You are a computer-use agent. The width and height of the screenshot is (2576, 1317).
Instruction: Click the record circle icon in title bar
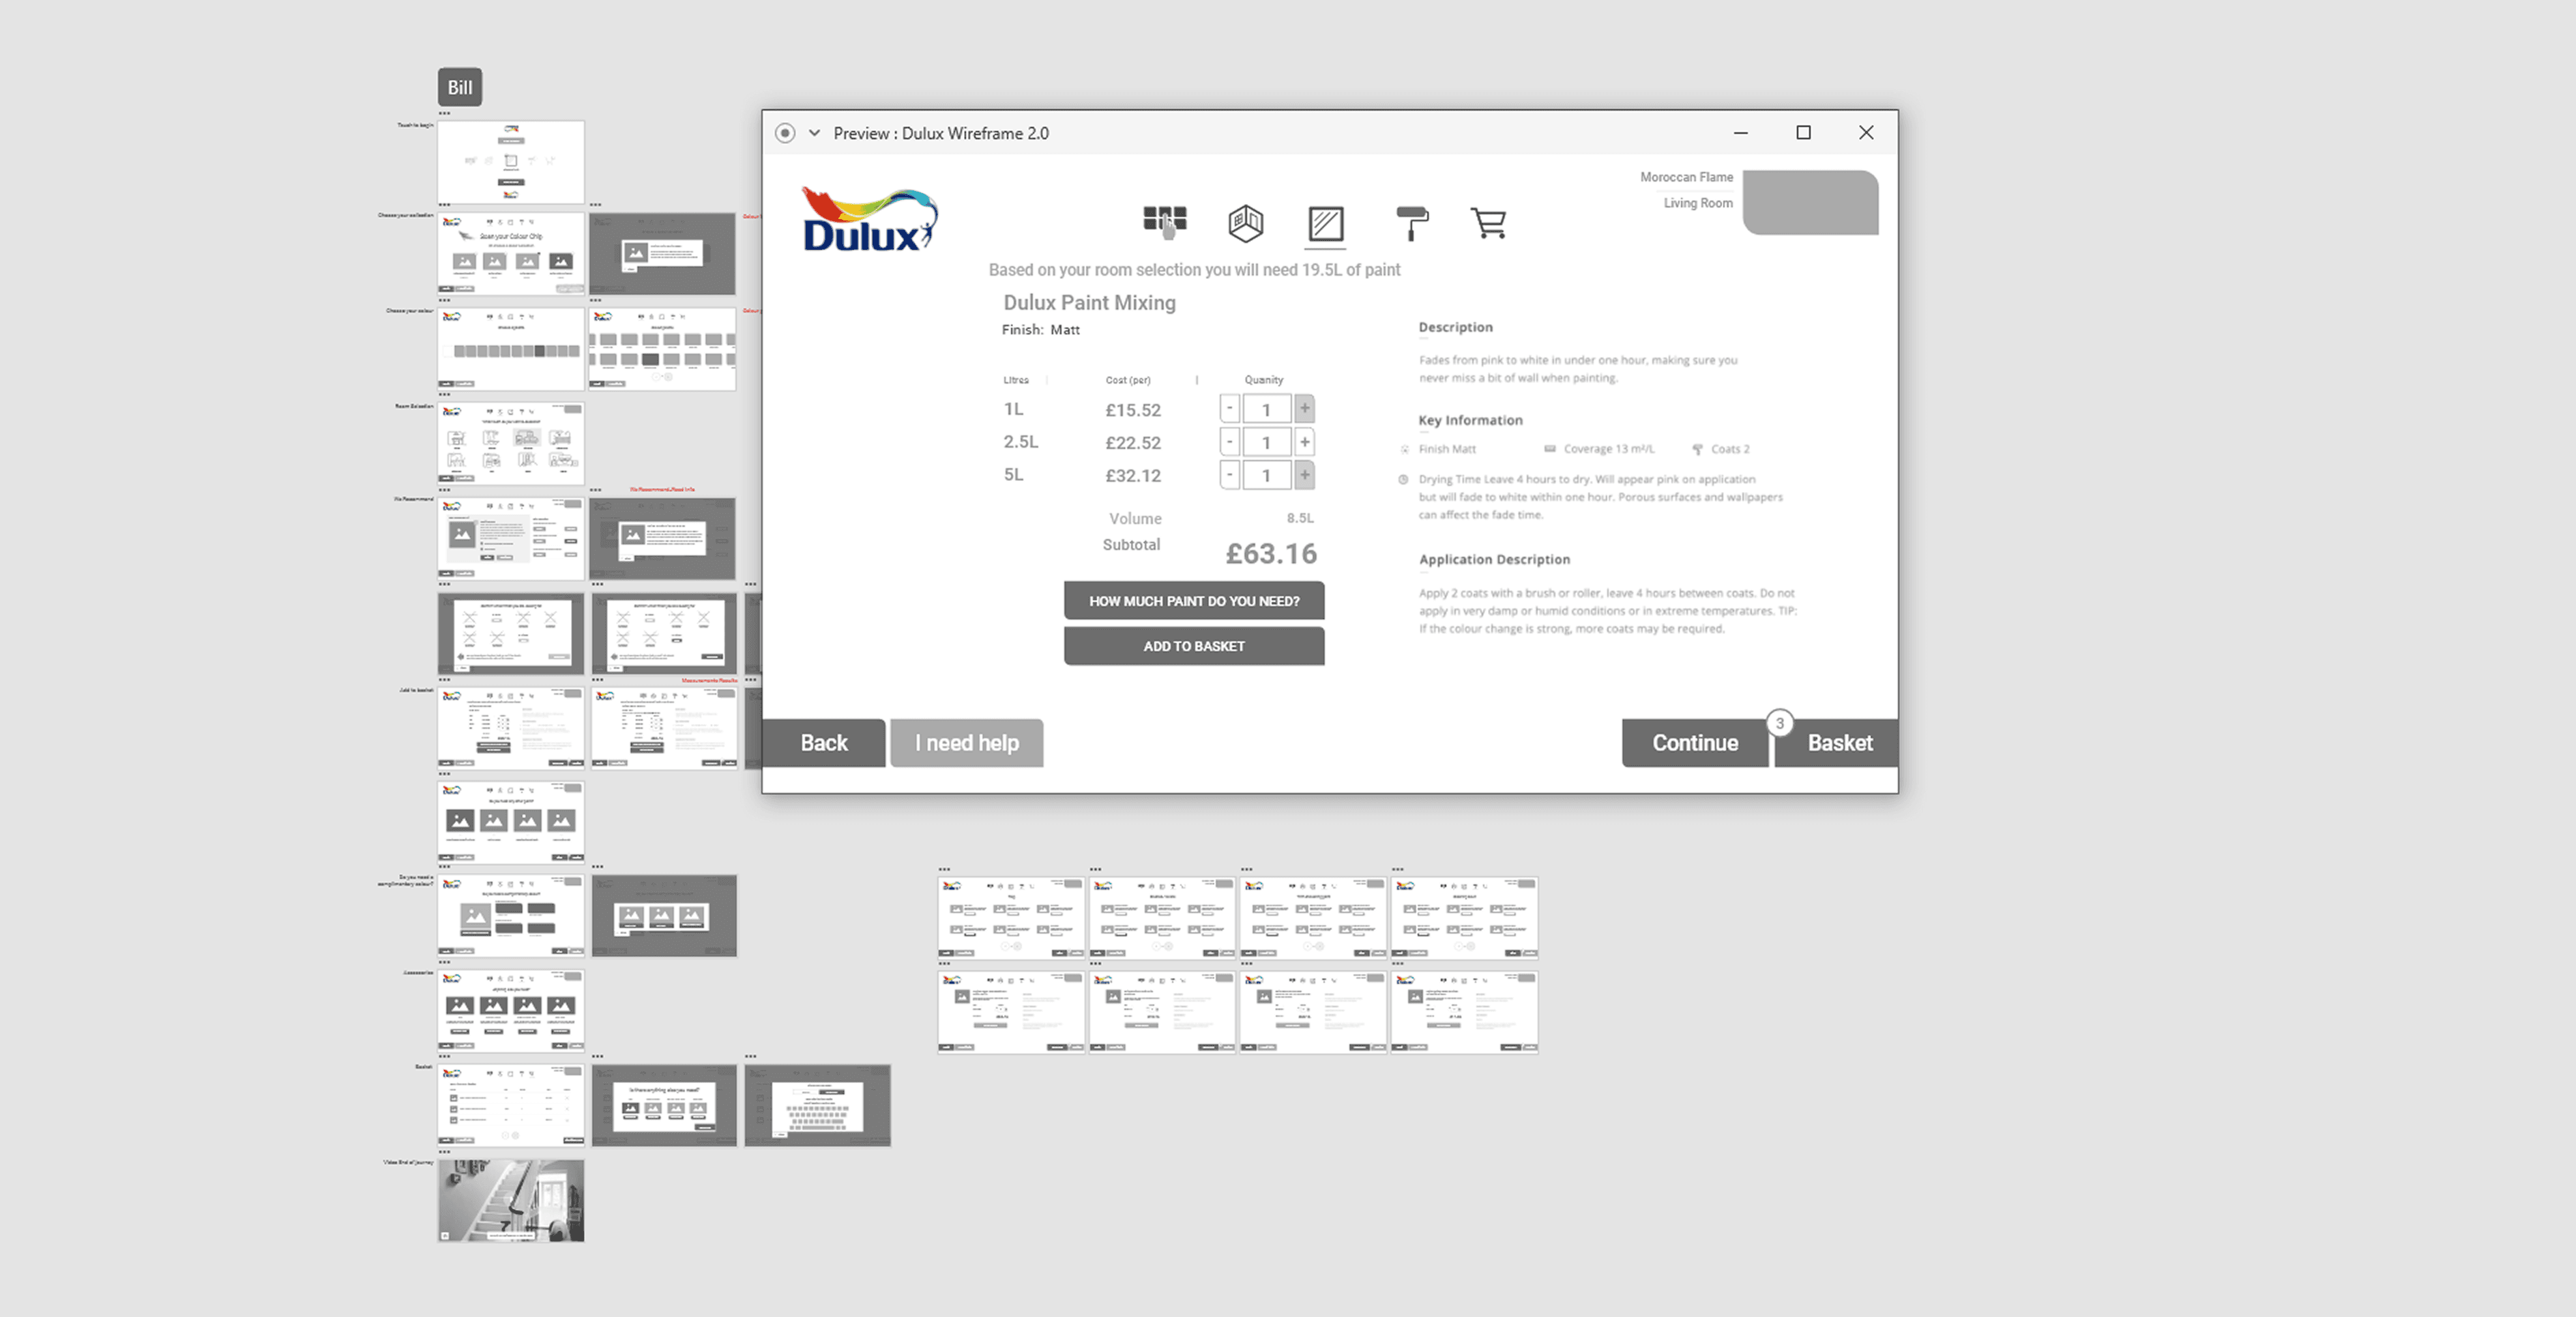(785, 133)
